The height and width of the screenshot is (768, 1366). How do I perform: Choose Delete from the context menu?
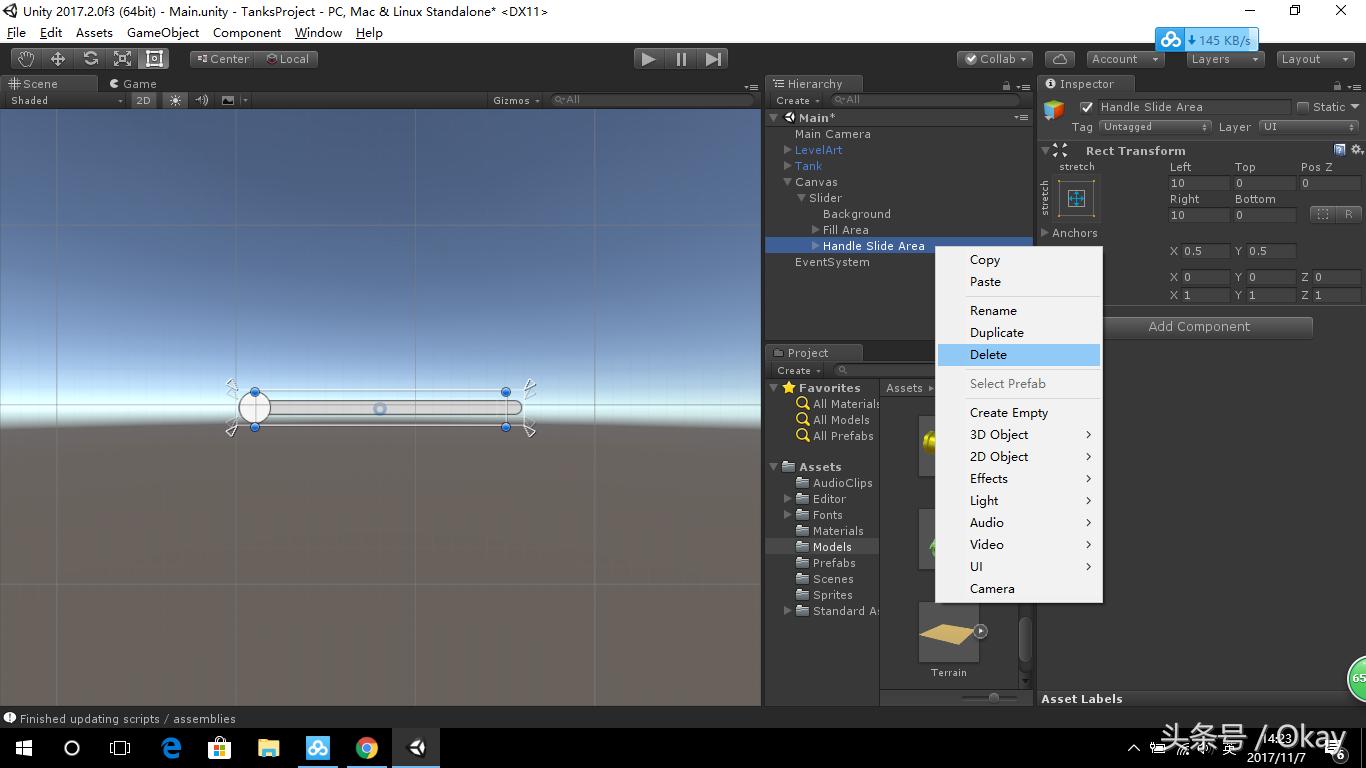(x=988, y=354)
